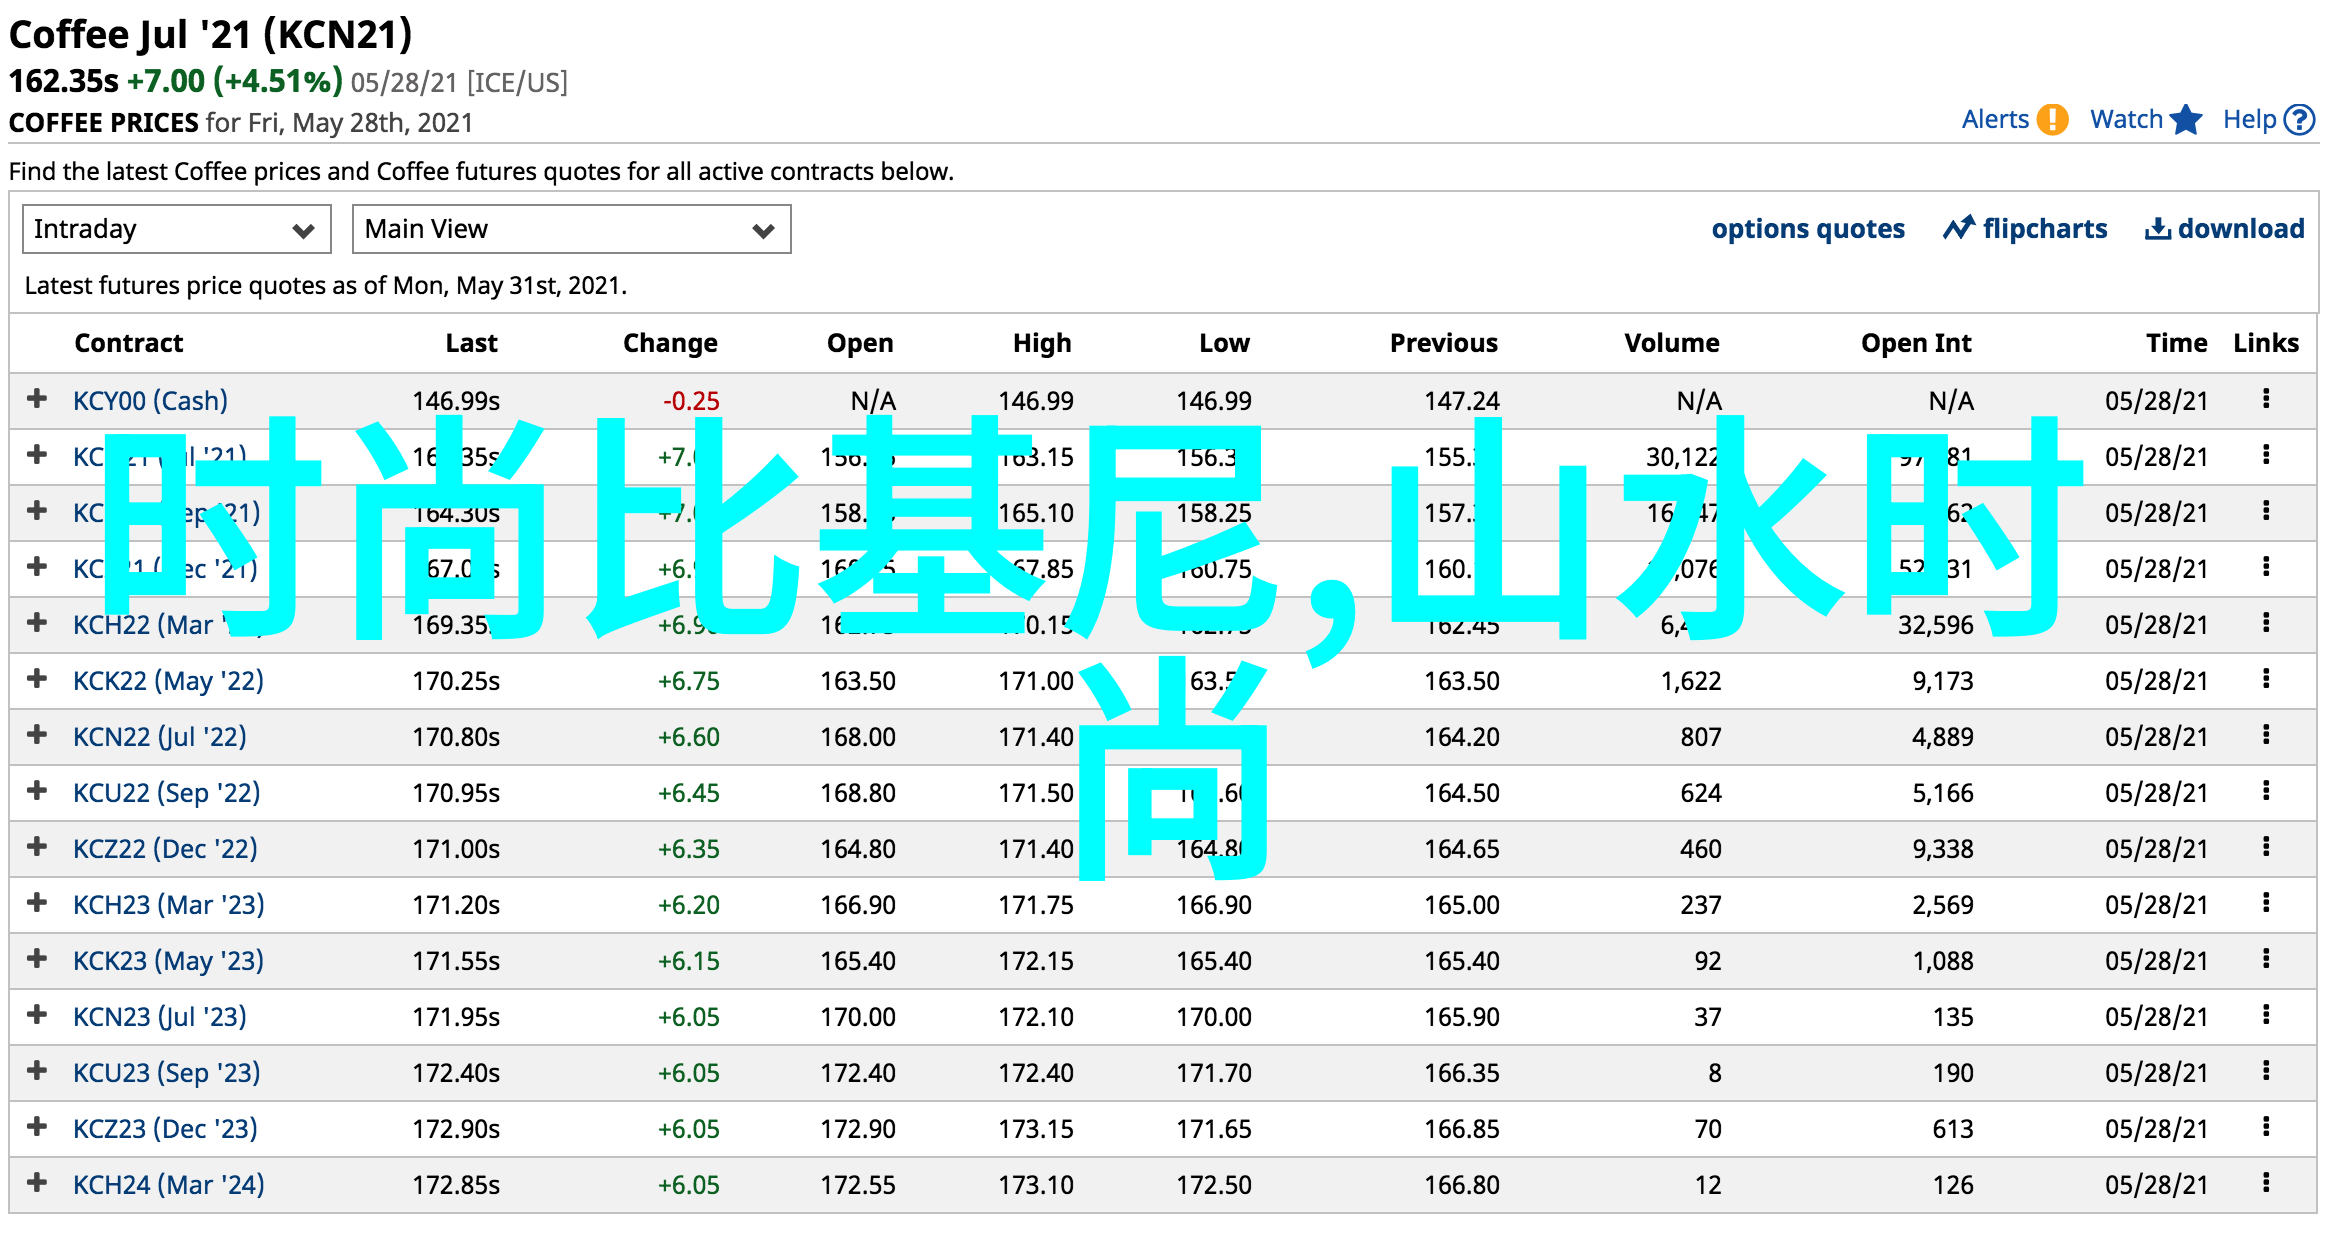Click the Watch star icon
The image size is (2346, 1238).
pos(2186,120)
